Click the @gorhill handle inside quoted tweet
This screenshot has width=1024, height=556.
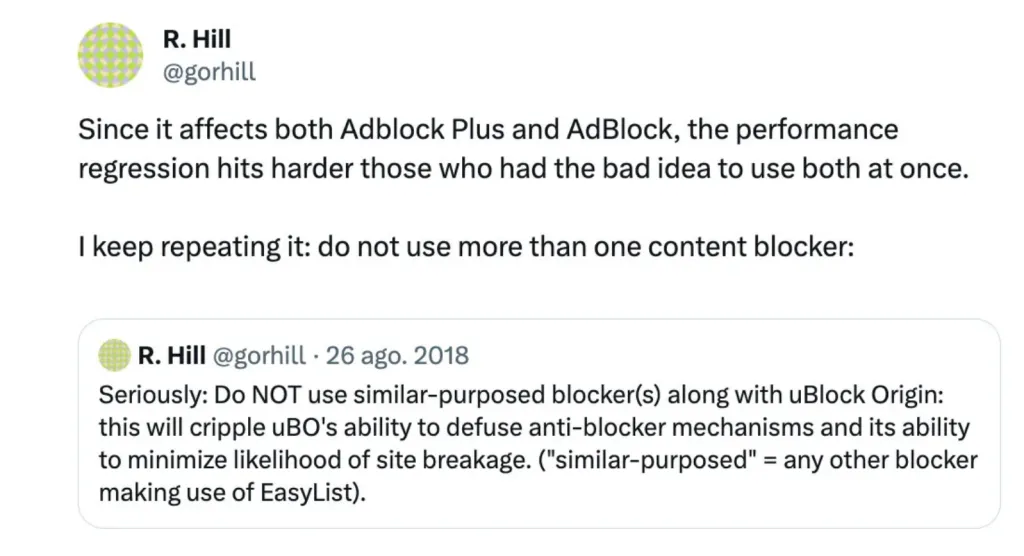point(262,355)
